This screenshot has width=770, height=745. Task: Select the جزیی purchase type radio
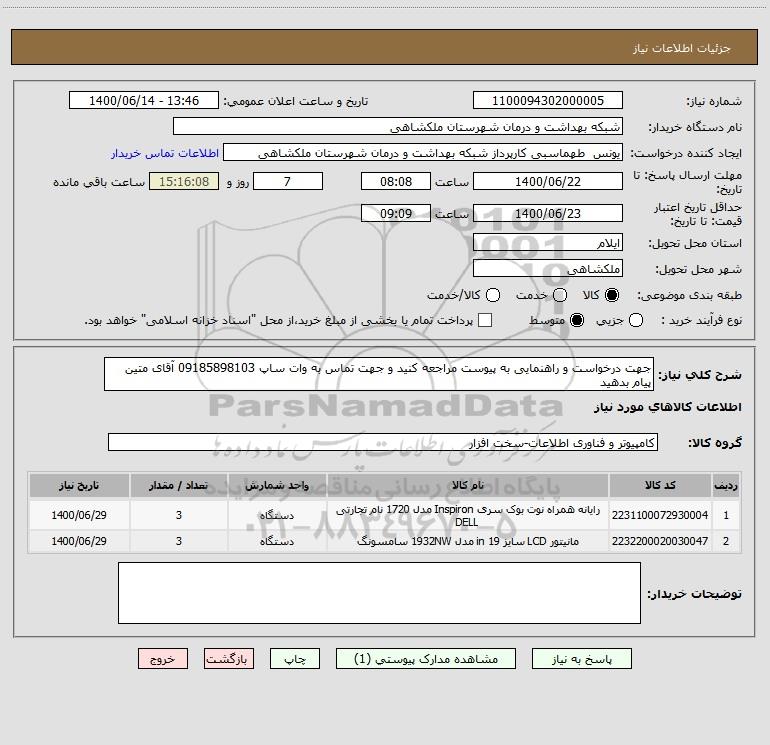[x=635, y=320]
